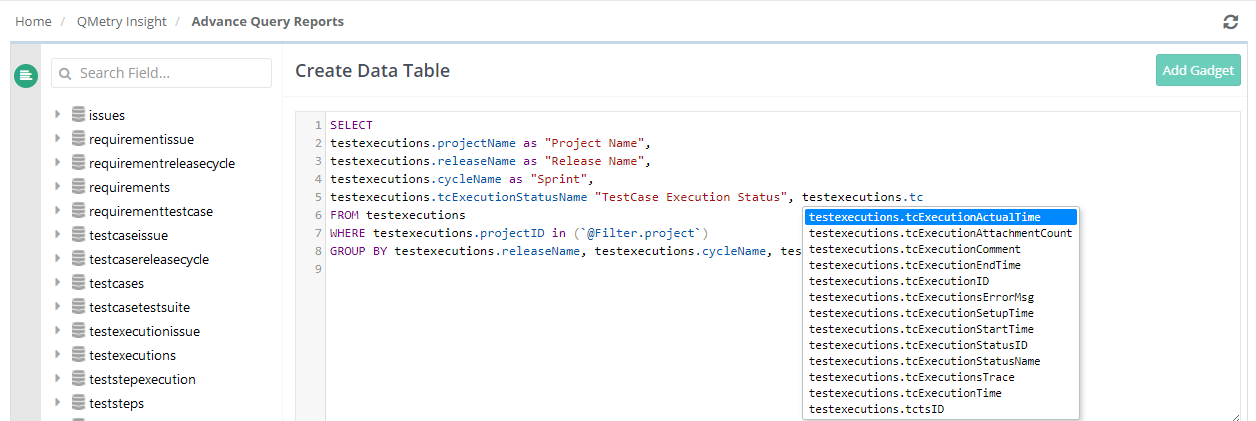Expand the requirementissue tree node
Screen dimensions: 1256x421
[58, 139]
